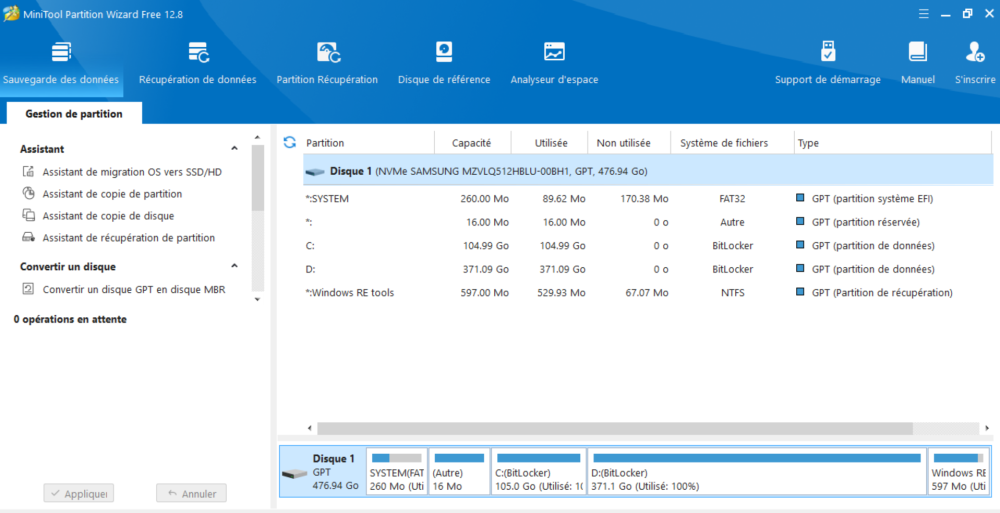Image resolution: width=1000 pixels, height=513 pixels.
Task: Select the D: BitLocker block in disk map
Action: [756, 472]
